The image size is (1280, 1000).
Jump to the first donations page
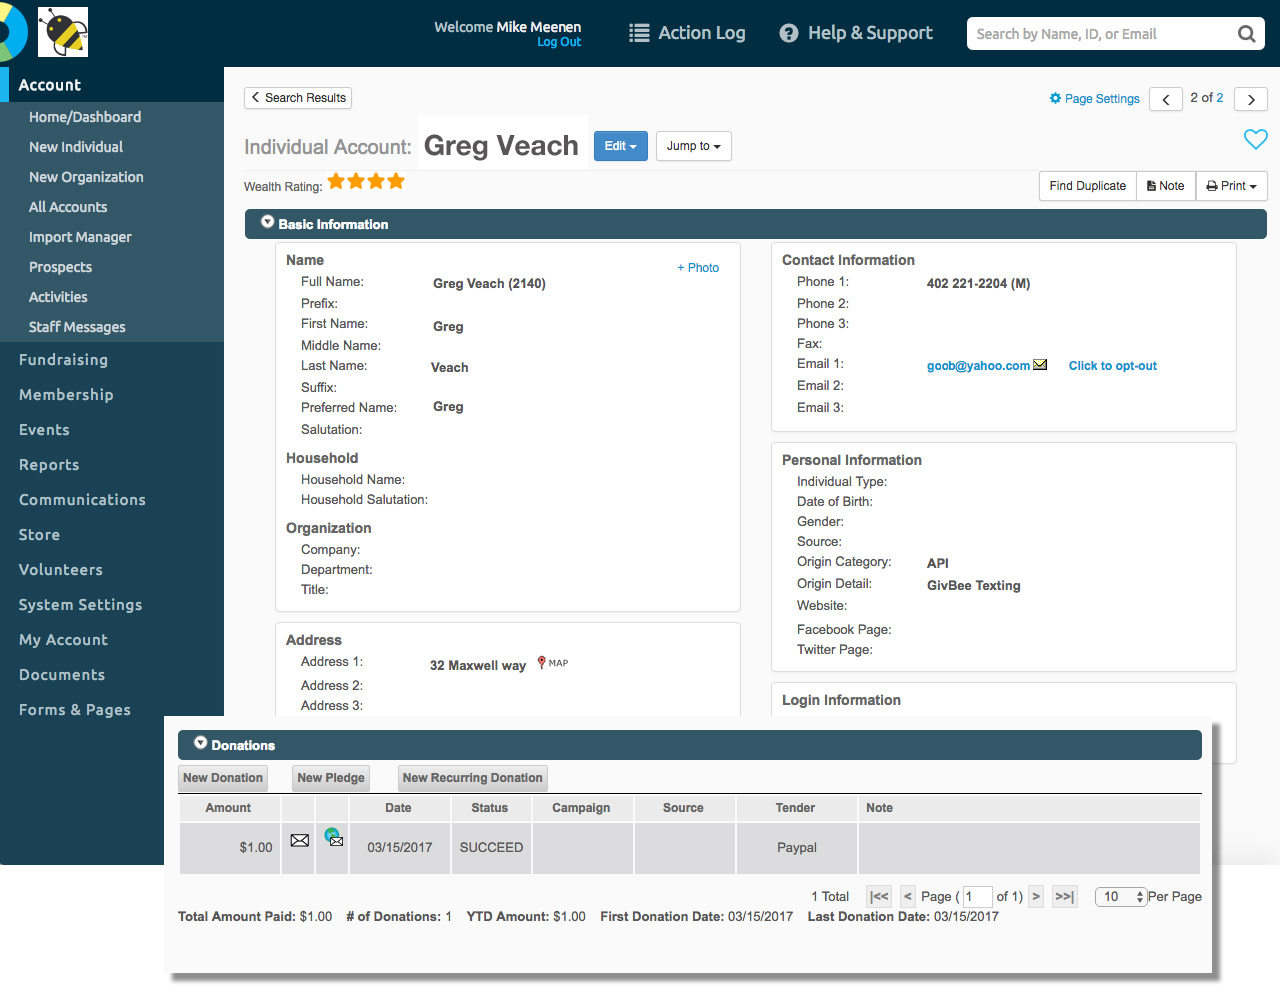click(x=879, y=897)
